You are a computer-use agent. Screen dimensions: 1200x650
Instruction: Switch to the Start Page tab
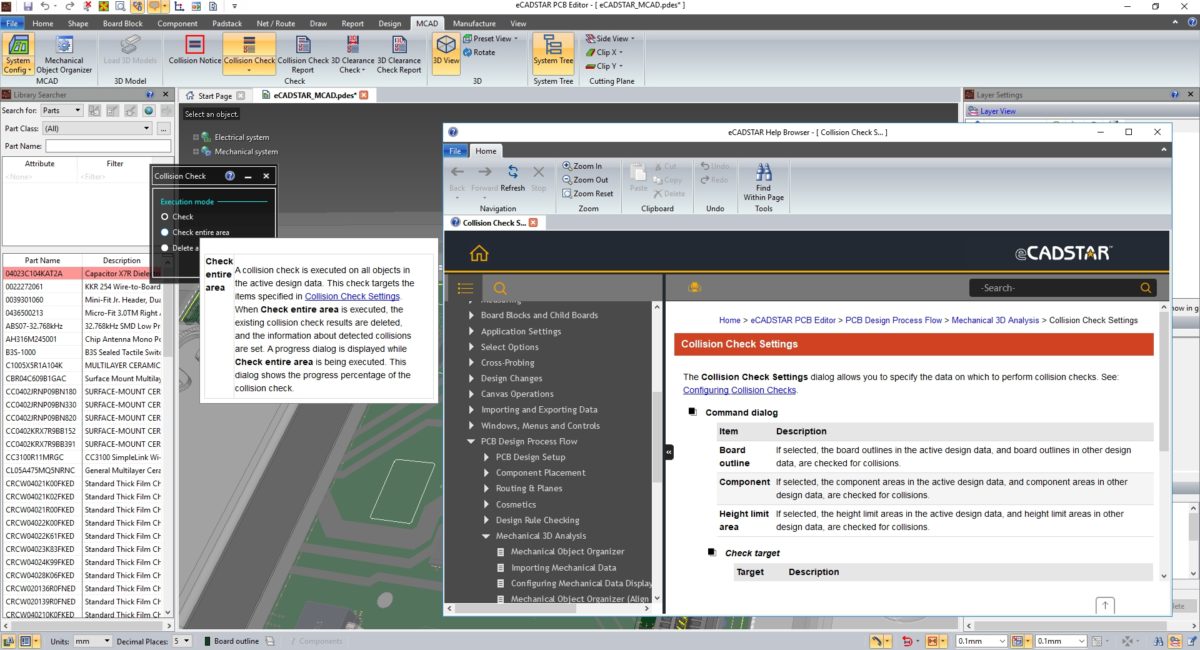point(214,96)
